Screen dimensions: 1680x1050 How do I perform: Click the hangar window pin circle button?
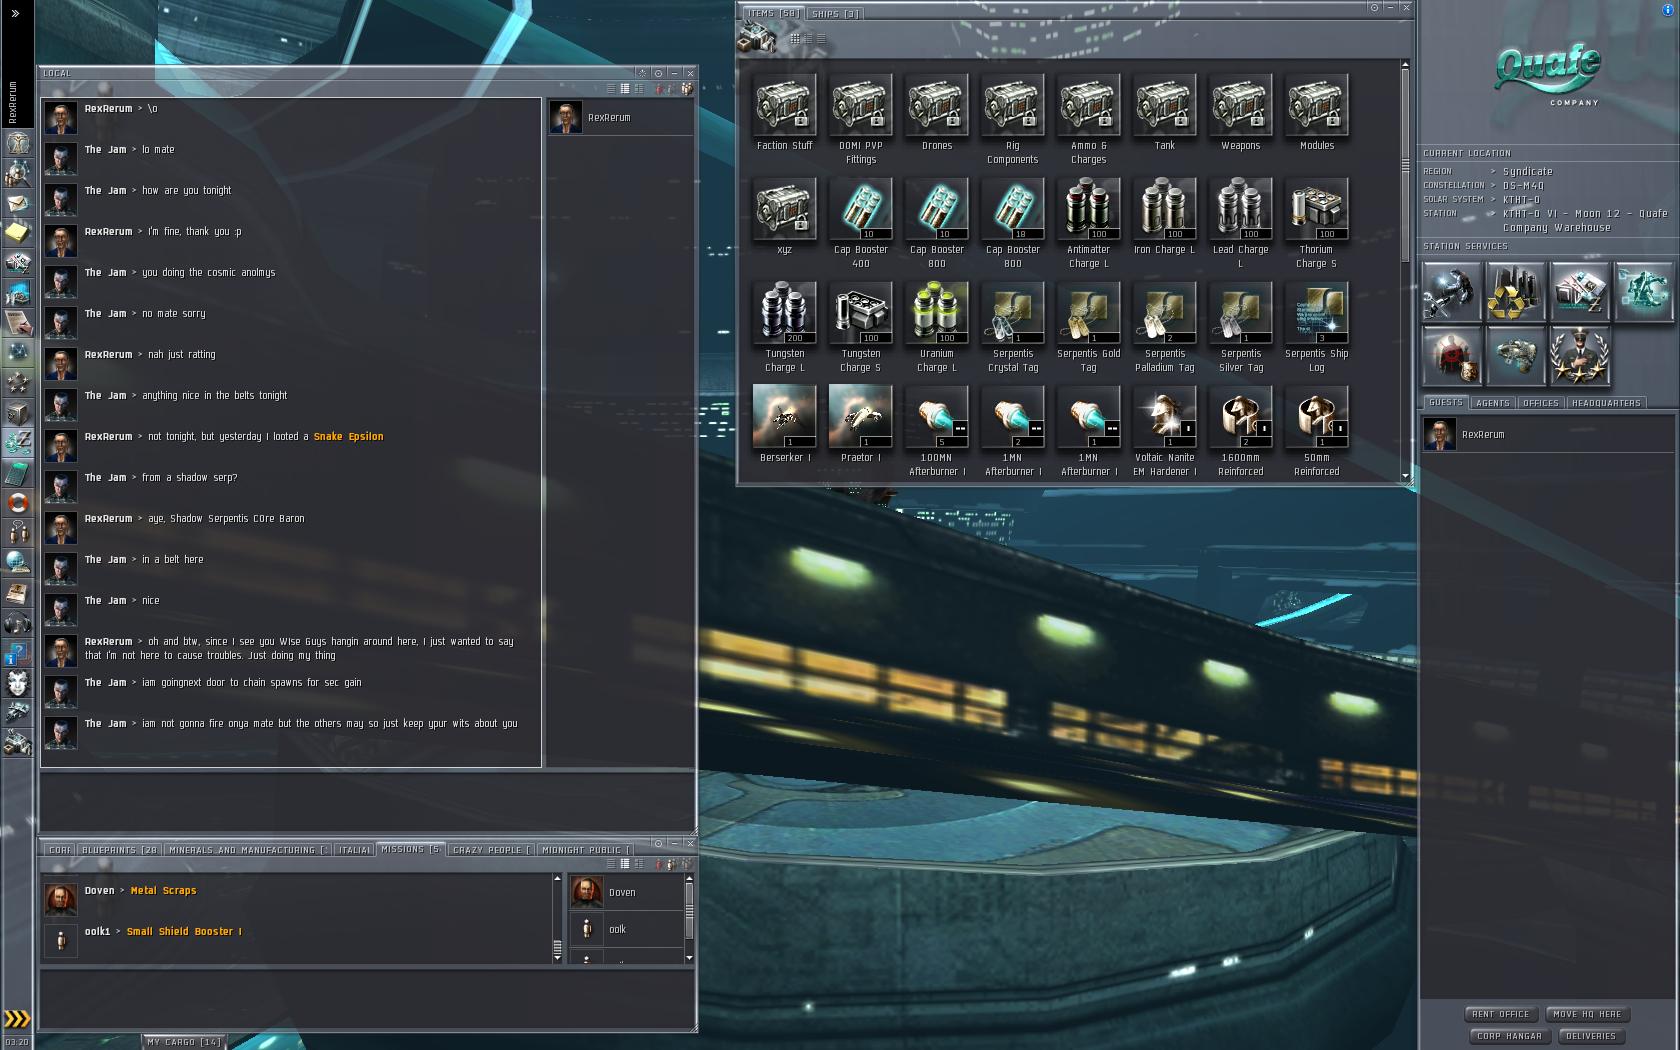point(1374,7)
